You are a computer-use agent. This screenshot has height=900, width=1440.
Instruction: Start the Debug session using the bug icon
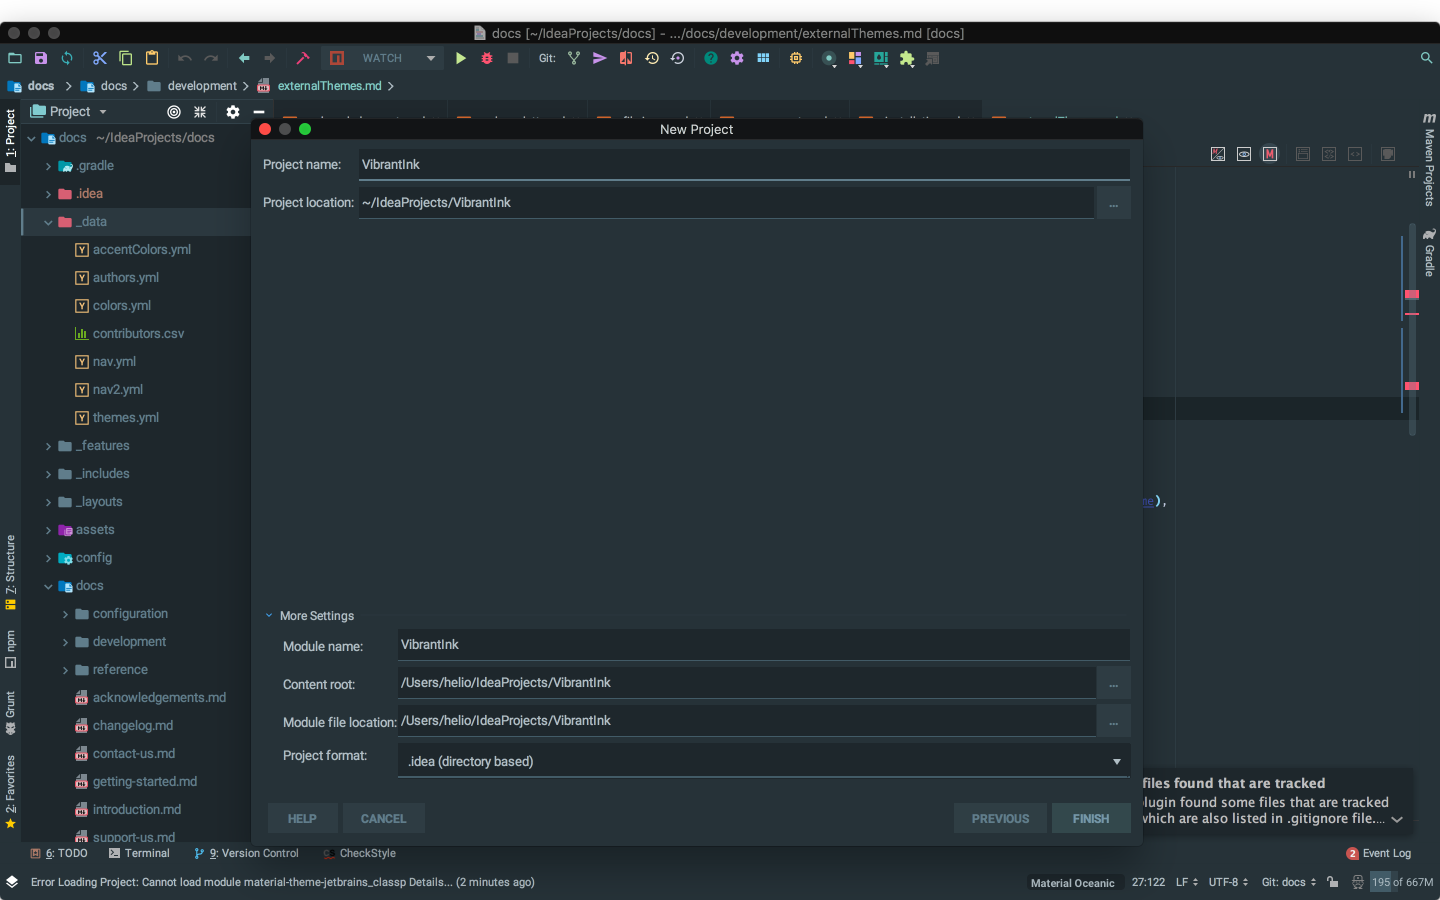coord(487,58)
